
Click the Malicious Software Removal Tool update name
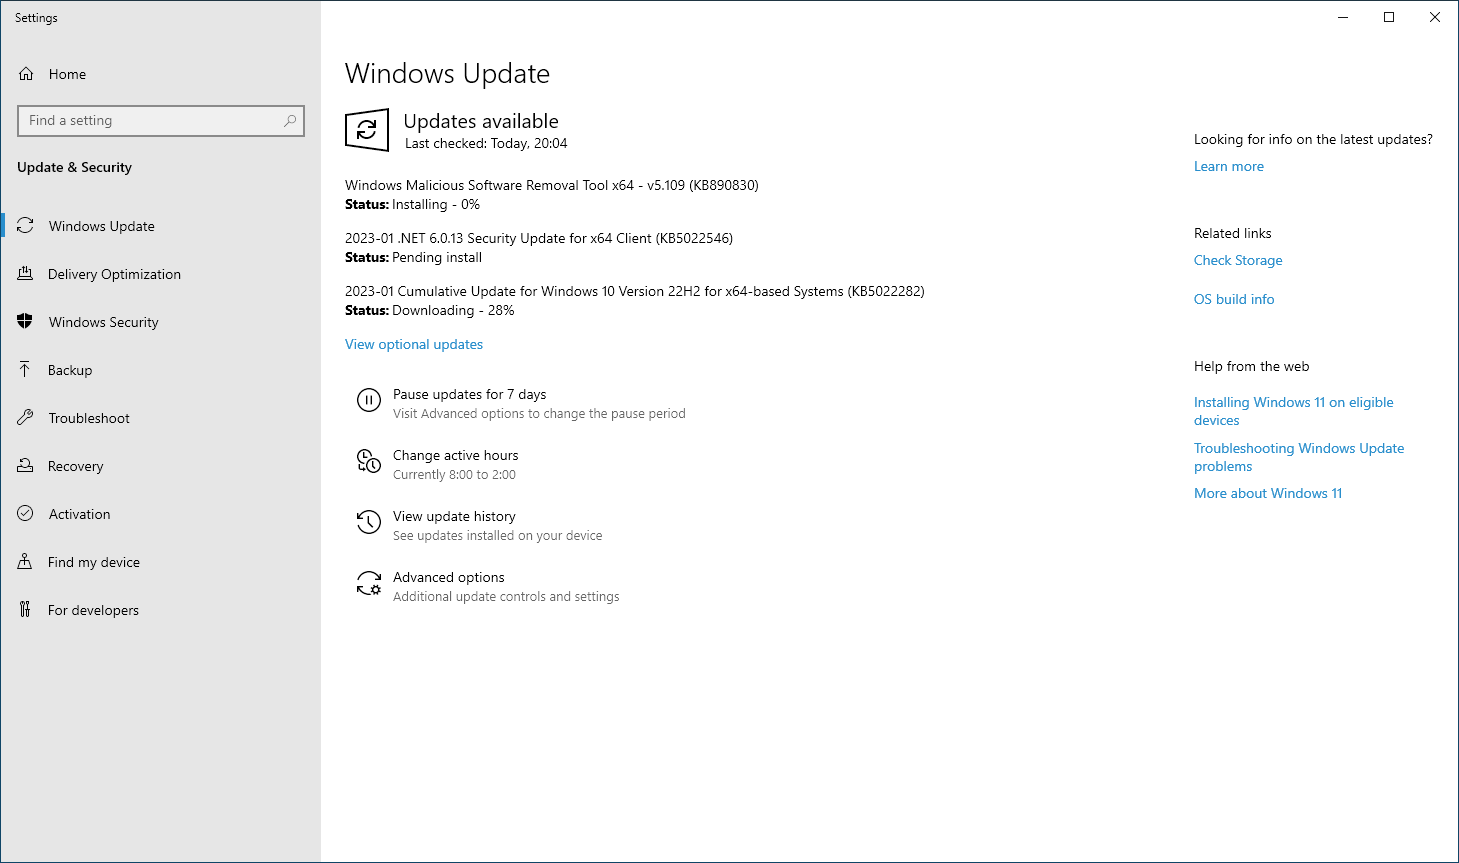(x=552, y=185)
